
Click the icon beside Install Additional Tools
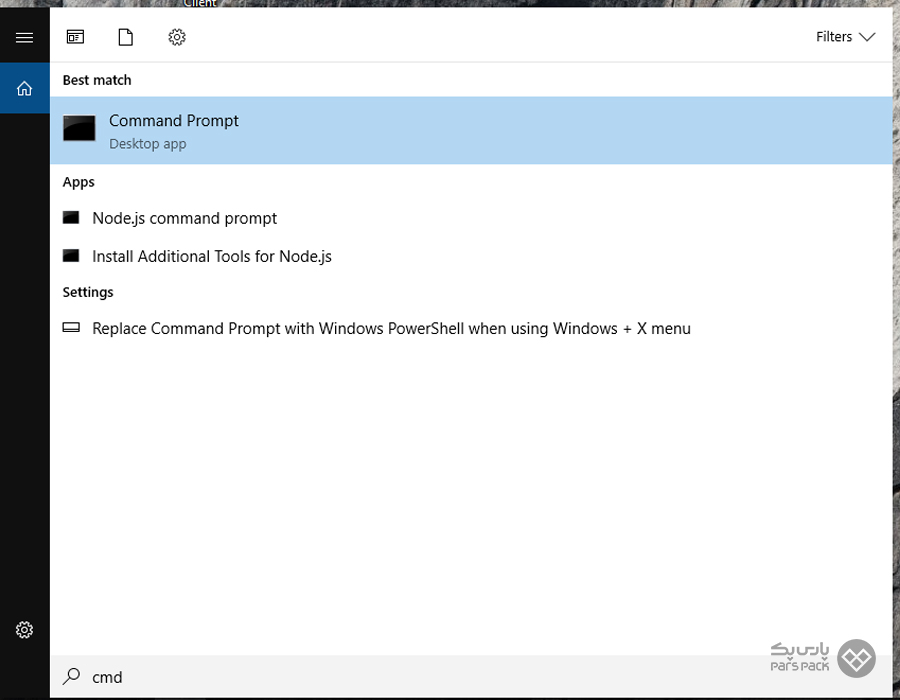coord(71,255)
